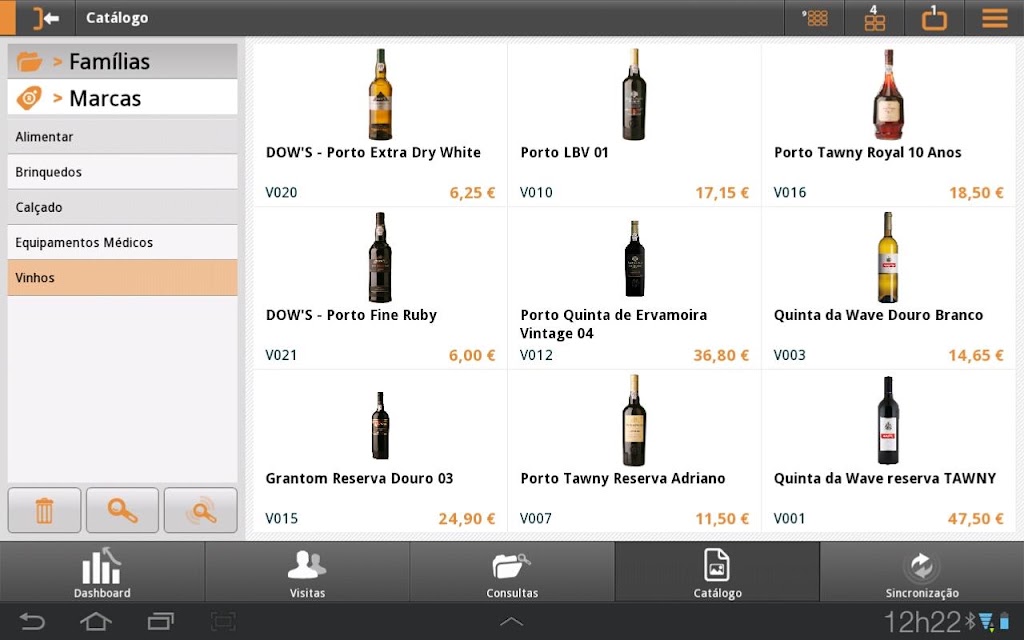The width and height of the screenshot is (1024, 640).
Task: Click the title 'DOW'S - Porto Fine Ruby'
Action: (351, 315)
